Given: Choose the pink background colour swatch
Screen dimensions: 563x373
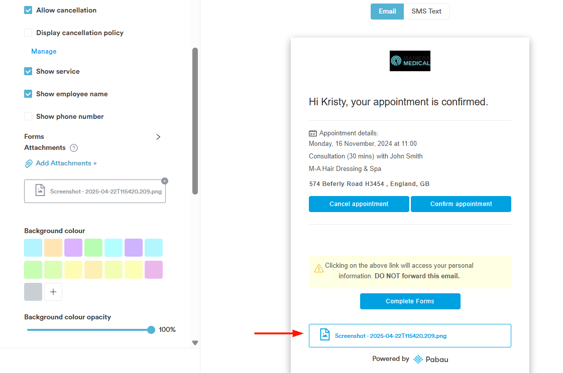Looking at the screenshot, I should pos(154,270).
